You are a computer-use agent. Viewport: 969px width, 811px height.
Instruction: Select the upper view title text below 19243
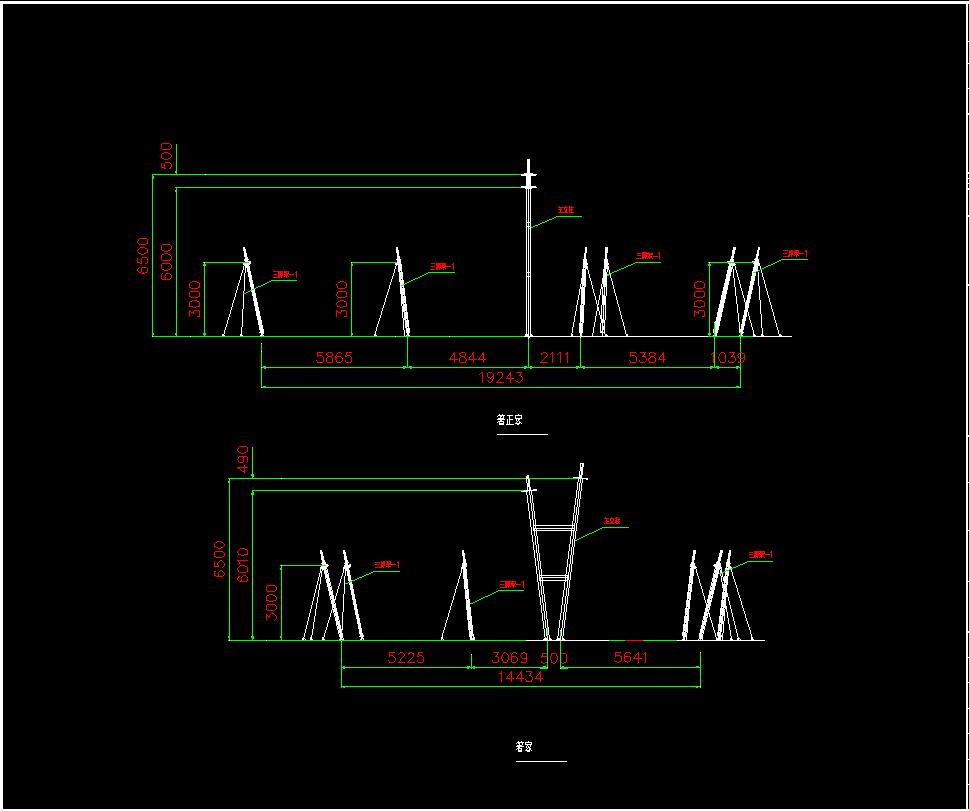pyautogui.click(x=509, y=421)
